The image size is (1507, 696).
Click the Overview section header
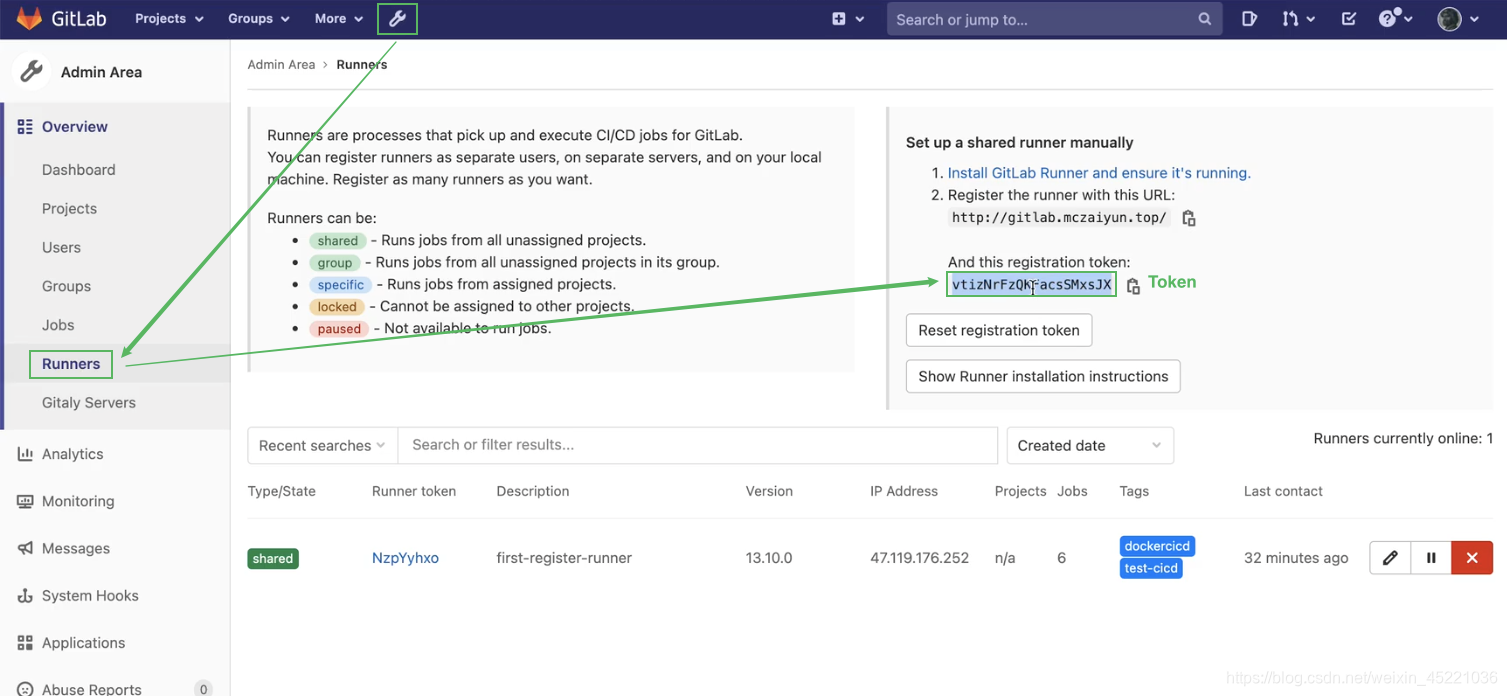coord(75,127)
